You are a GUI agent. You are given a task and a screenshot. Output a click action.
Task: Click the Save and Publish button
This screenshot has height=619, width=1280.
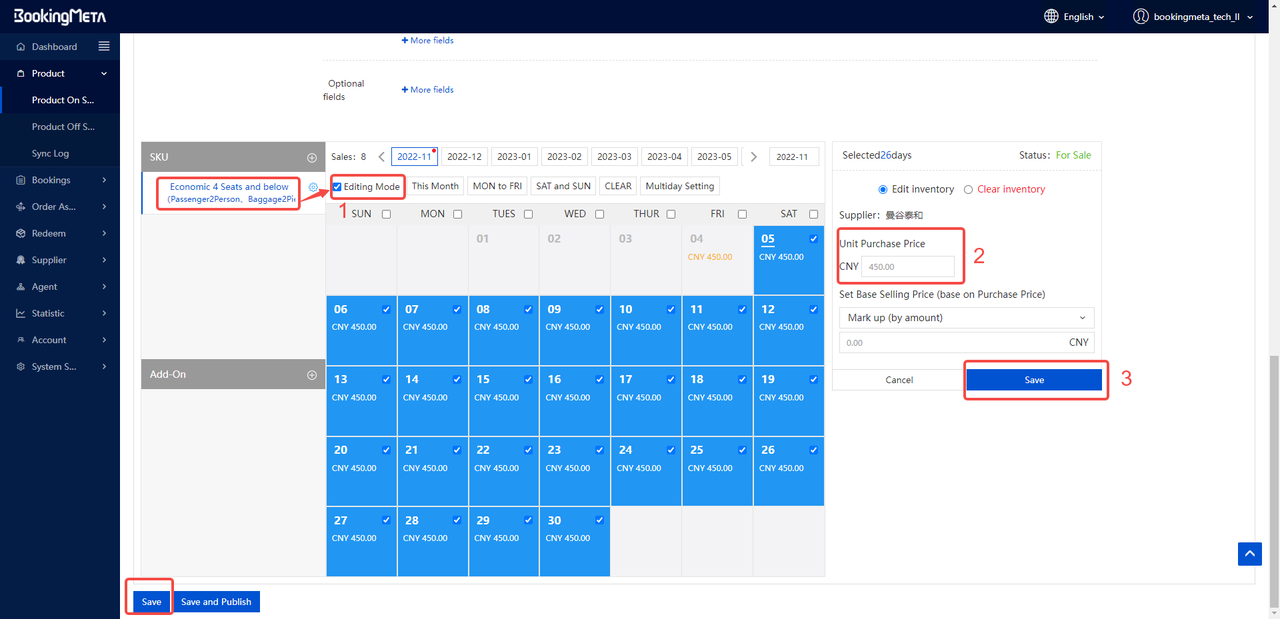click(215, 602)
